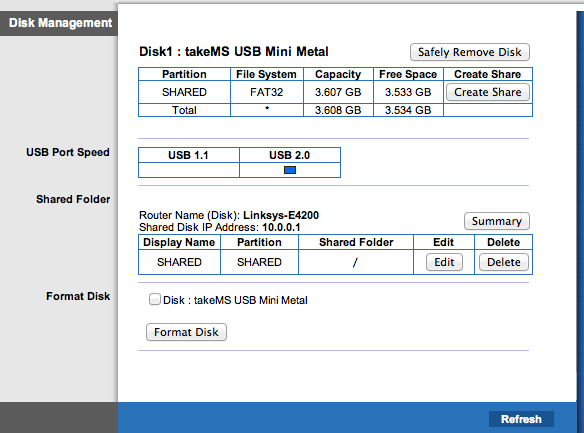Viewport: 584px width, 433px height.
Task: Click the Safely Remove Disk button
Action: [x=470, y=52]
